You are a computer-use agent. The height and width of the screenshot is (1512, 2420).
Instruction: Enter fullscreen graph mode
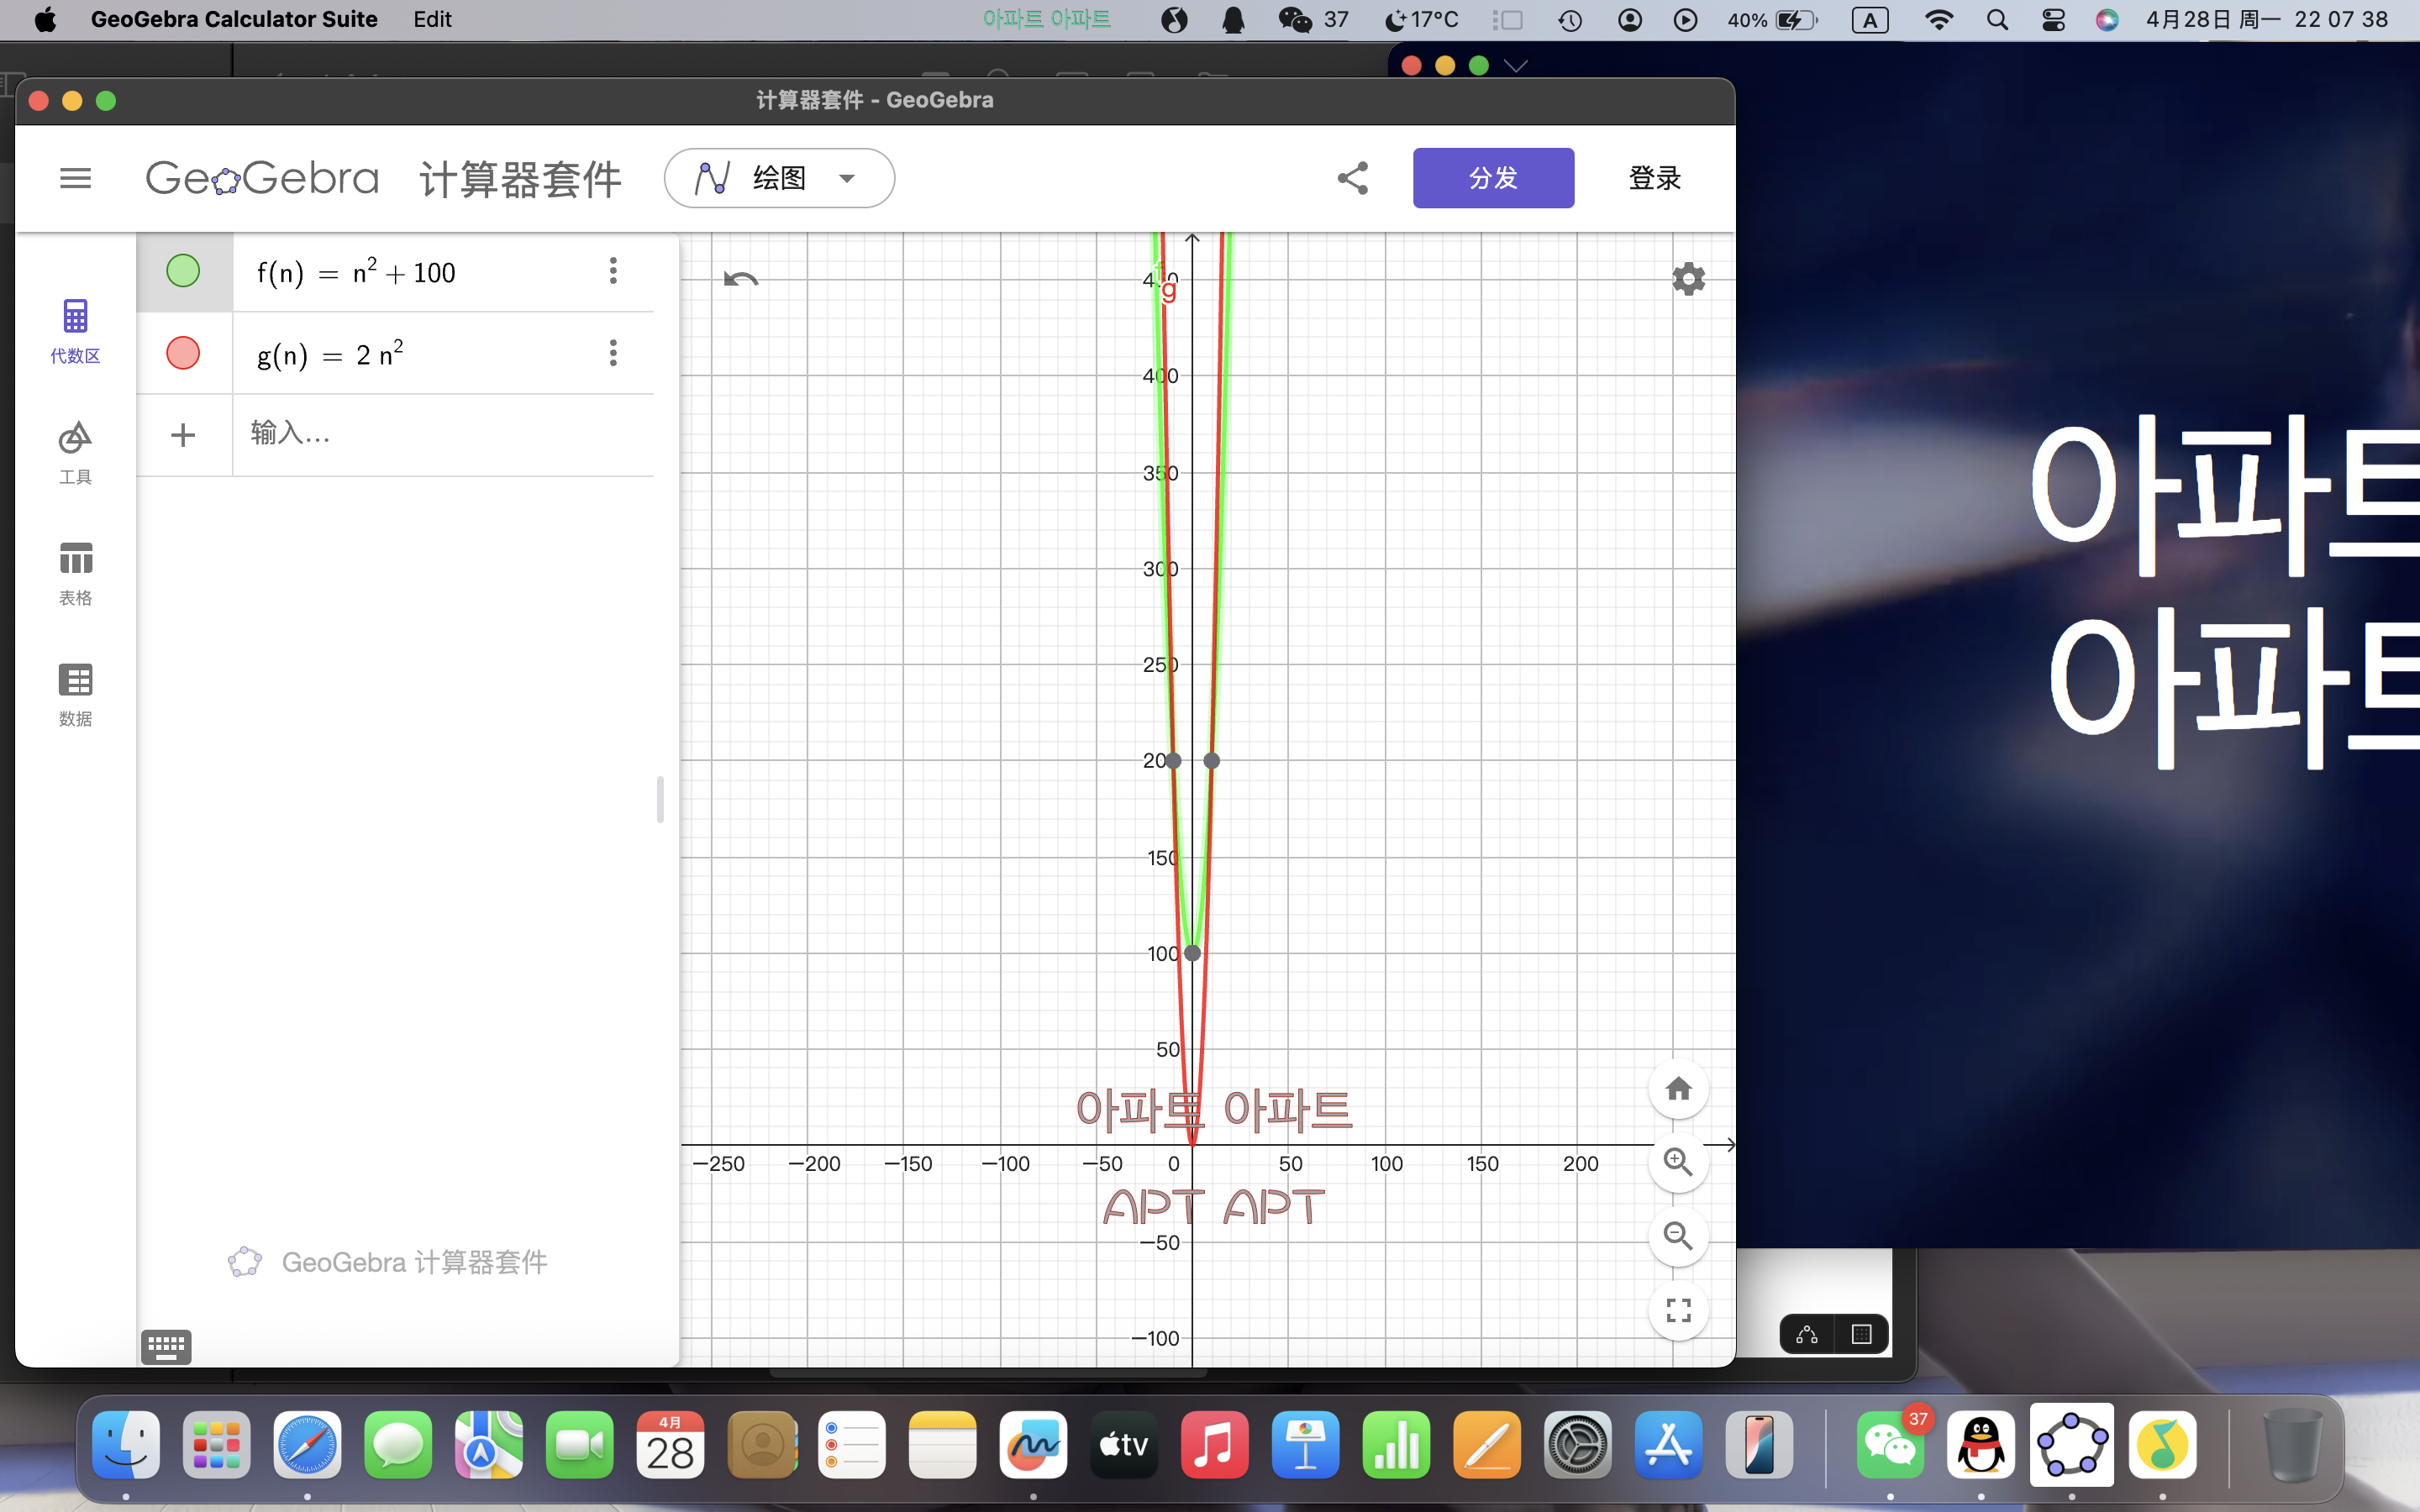tap(1678, 1310)
